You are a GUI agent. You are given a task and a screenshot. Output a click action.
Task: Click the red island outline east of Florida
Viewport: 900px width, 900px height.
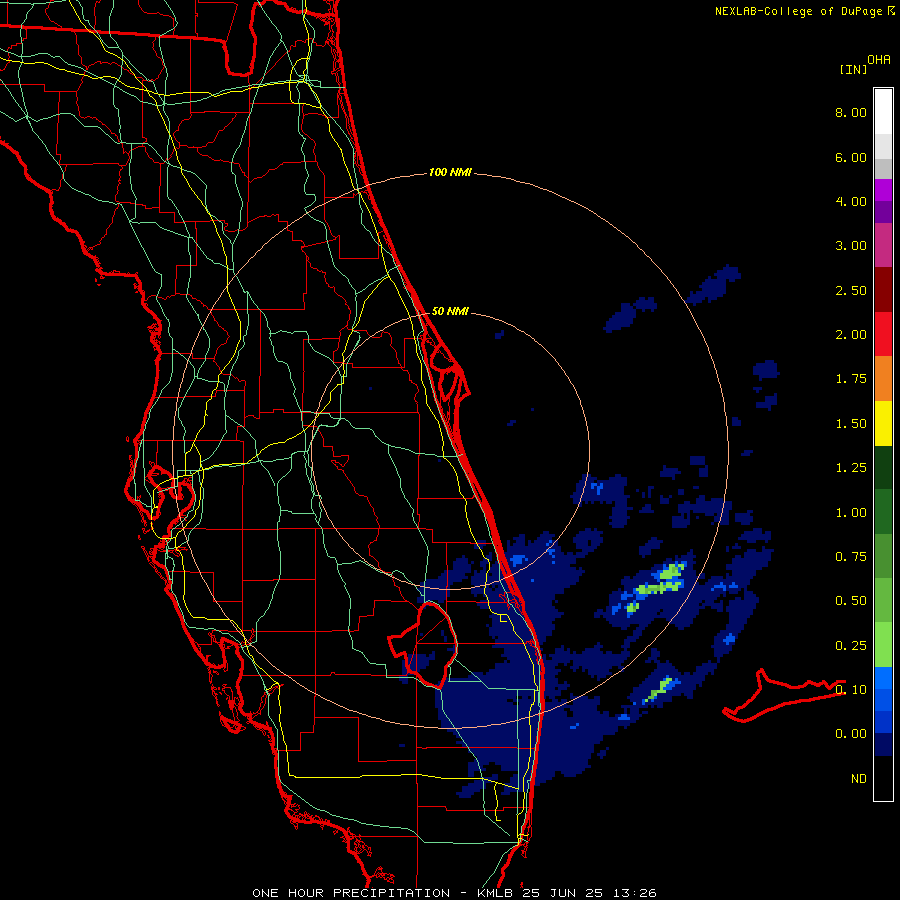(x=783, y=696)
